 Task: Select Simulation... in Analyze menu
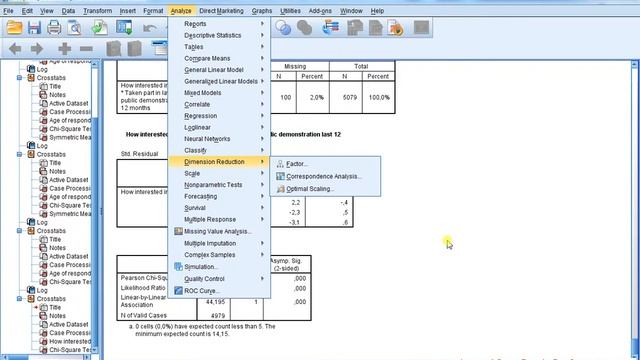pyautogui.click(x=219, y=267)
